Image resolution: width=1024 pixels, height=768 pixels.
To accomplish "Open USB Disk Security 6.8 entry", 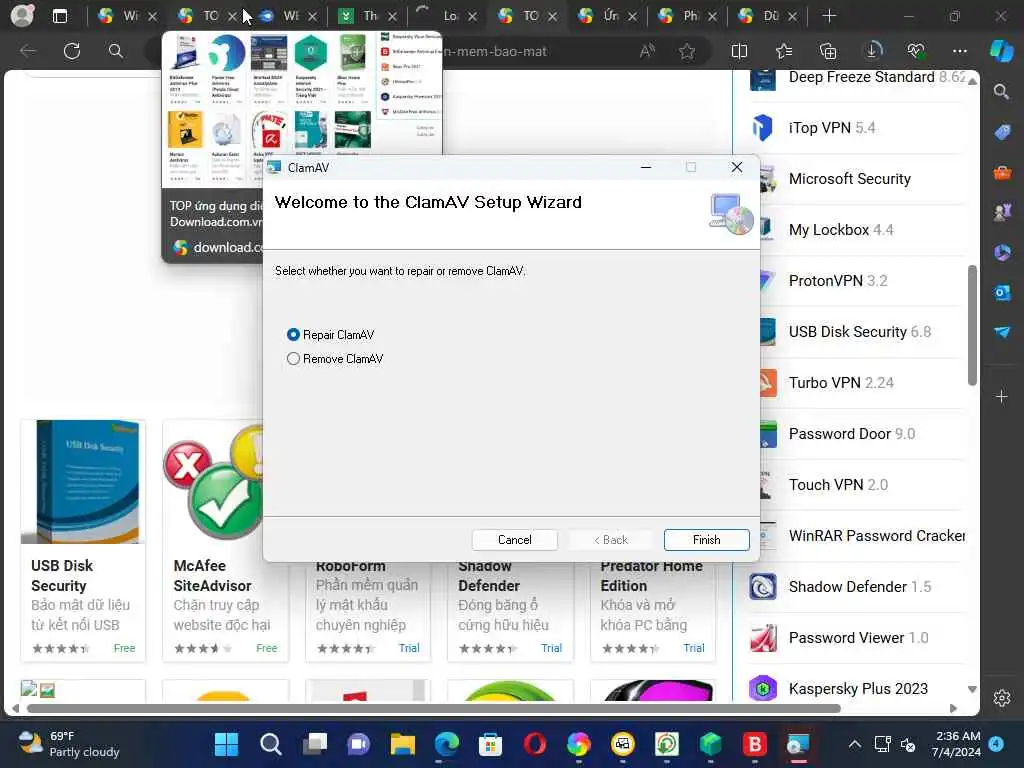I will point(859,332).
